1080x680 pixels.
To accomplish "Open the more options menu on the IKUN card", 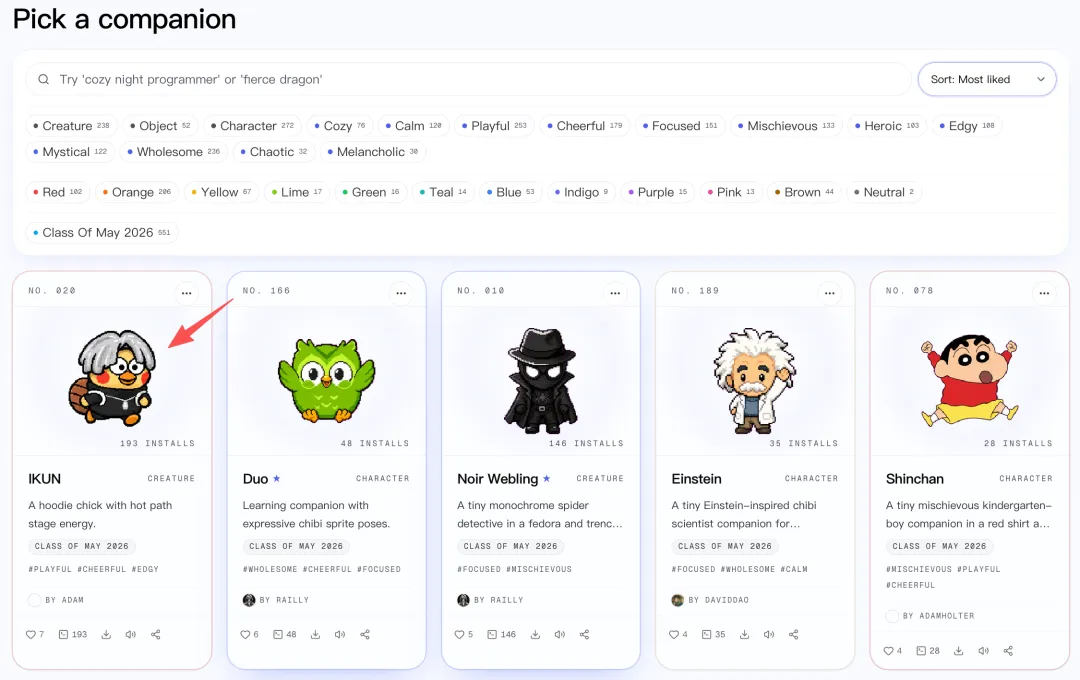I will pyautogui.click(x=187, y=293).
